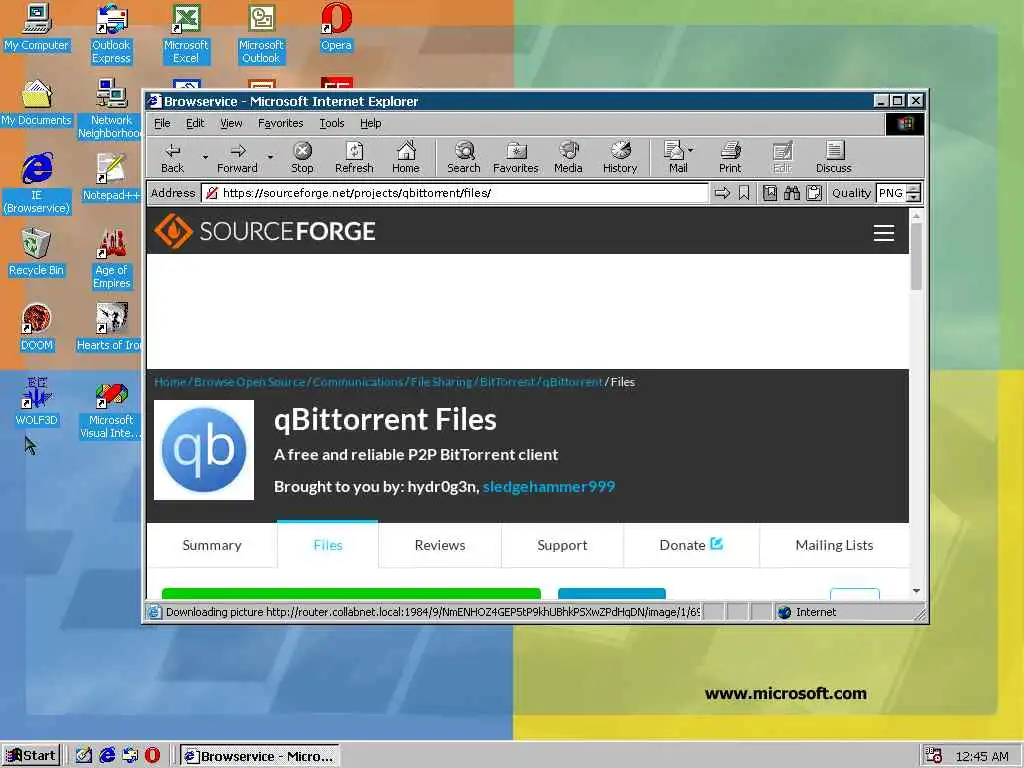Open Notepad++ desktop shortcut
The image size is (1024, 768).
(111, 176)
